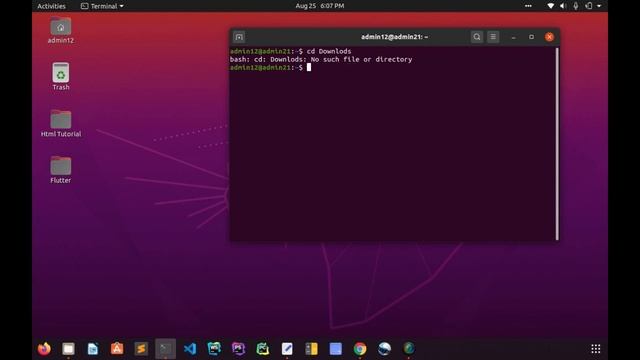Launch PhpStorm from the dock

click(238, 349)
